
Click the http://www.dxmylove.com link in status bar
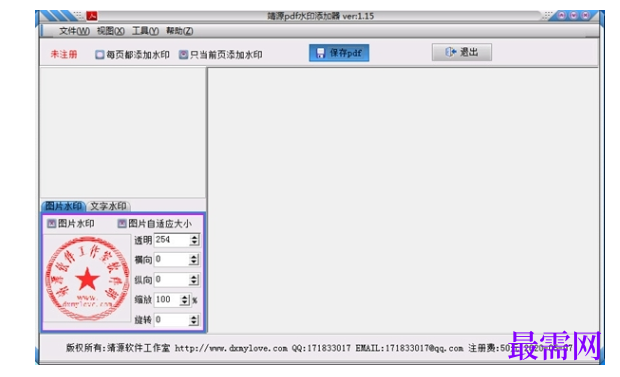[x=231, y=348]
